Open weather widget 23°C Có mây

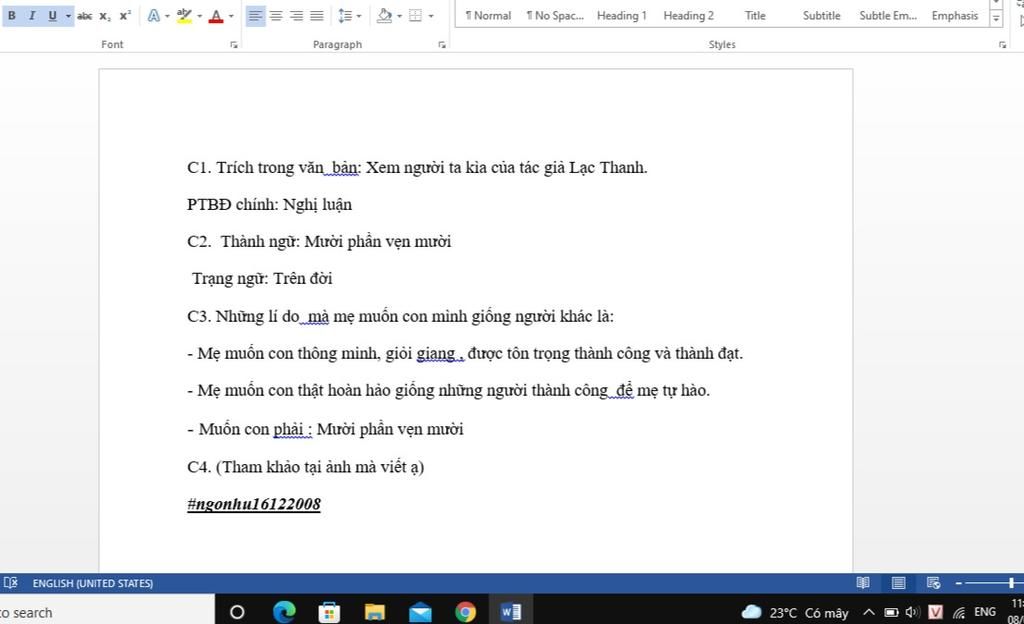tap(795, 612)
